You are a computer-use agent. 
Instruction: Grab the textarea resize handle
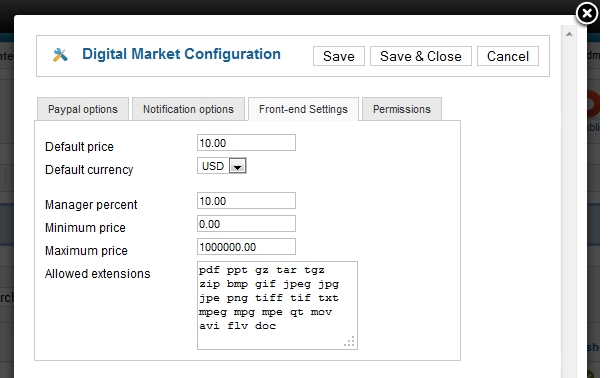coord(350,342)
